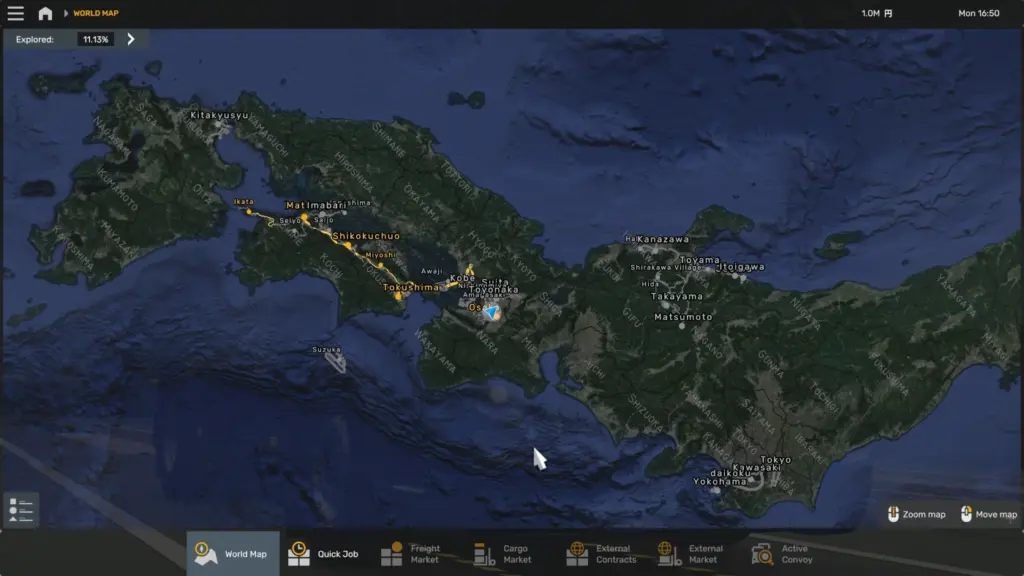
Task: Select Ikata town label
Action: click(244, 202)
